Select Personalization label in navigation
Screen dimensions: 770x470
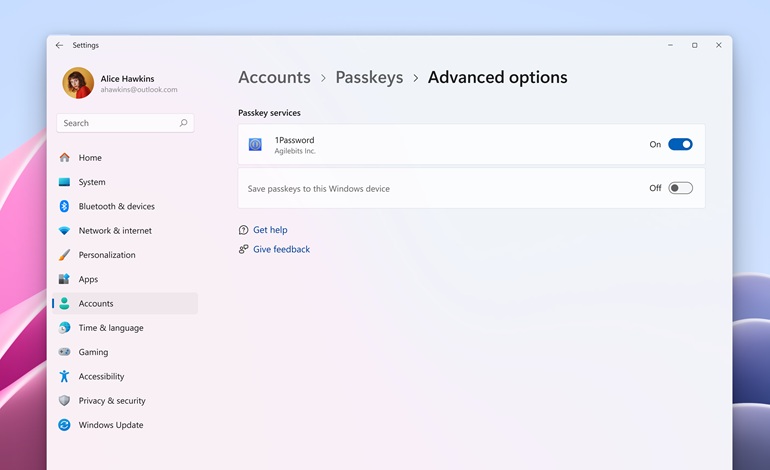(x=107, y=255)
